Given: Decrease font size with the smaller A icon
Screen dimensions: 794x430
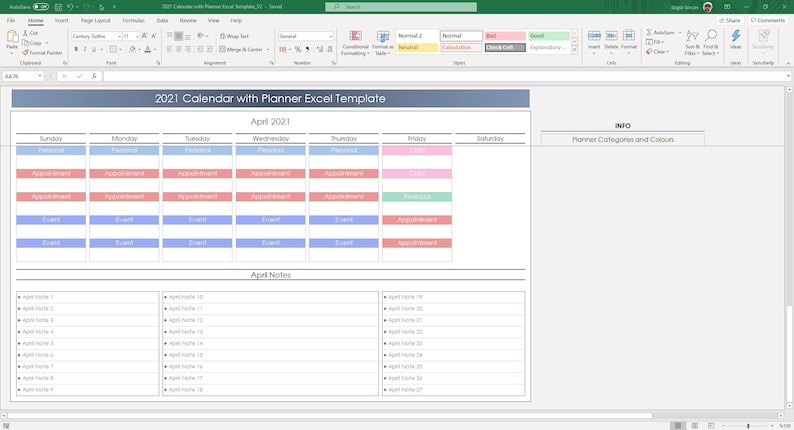Looking at the screenshot, I should [154, 36].
